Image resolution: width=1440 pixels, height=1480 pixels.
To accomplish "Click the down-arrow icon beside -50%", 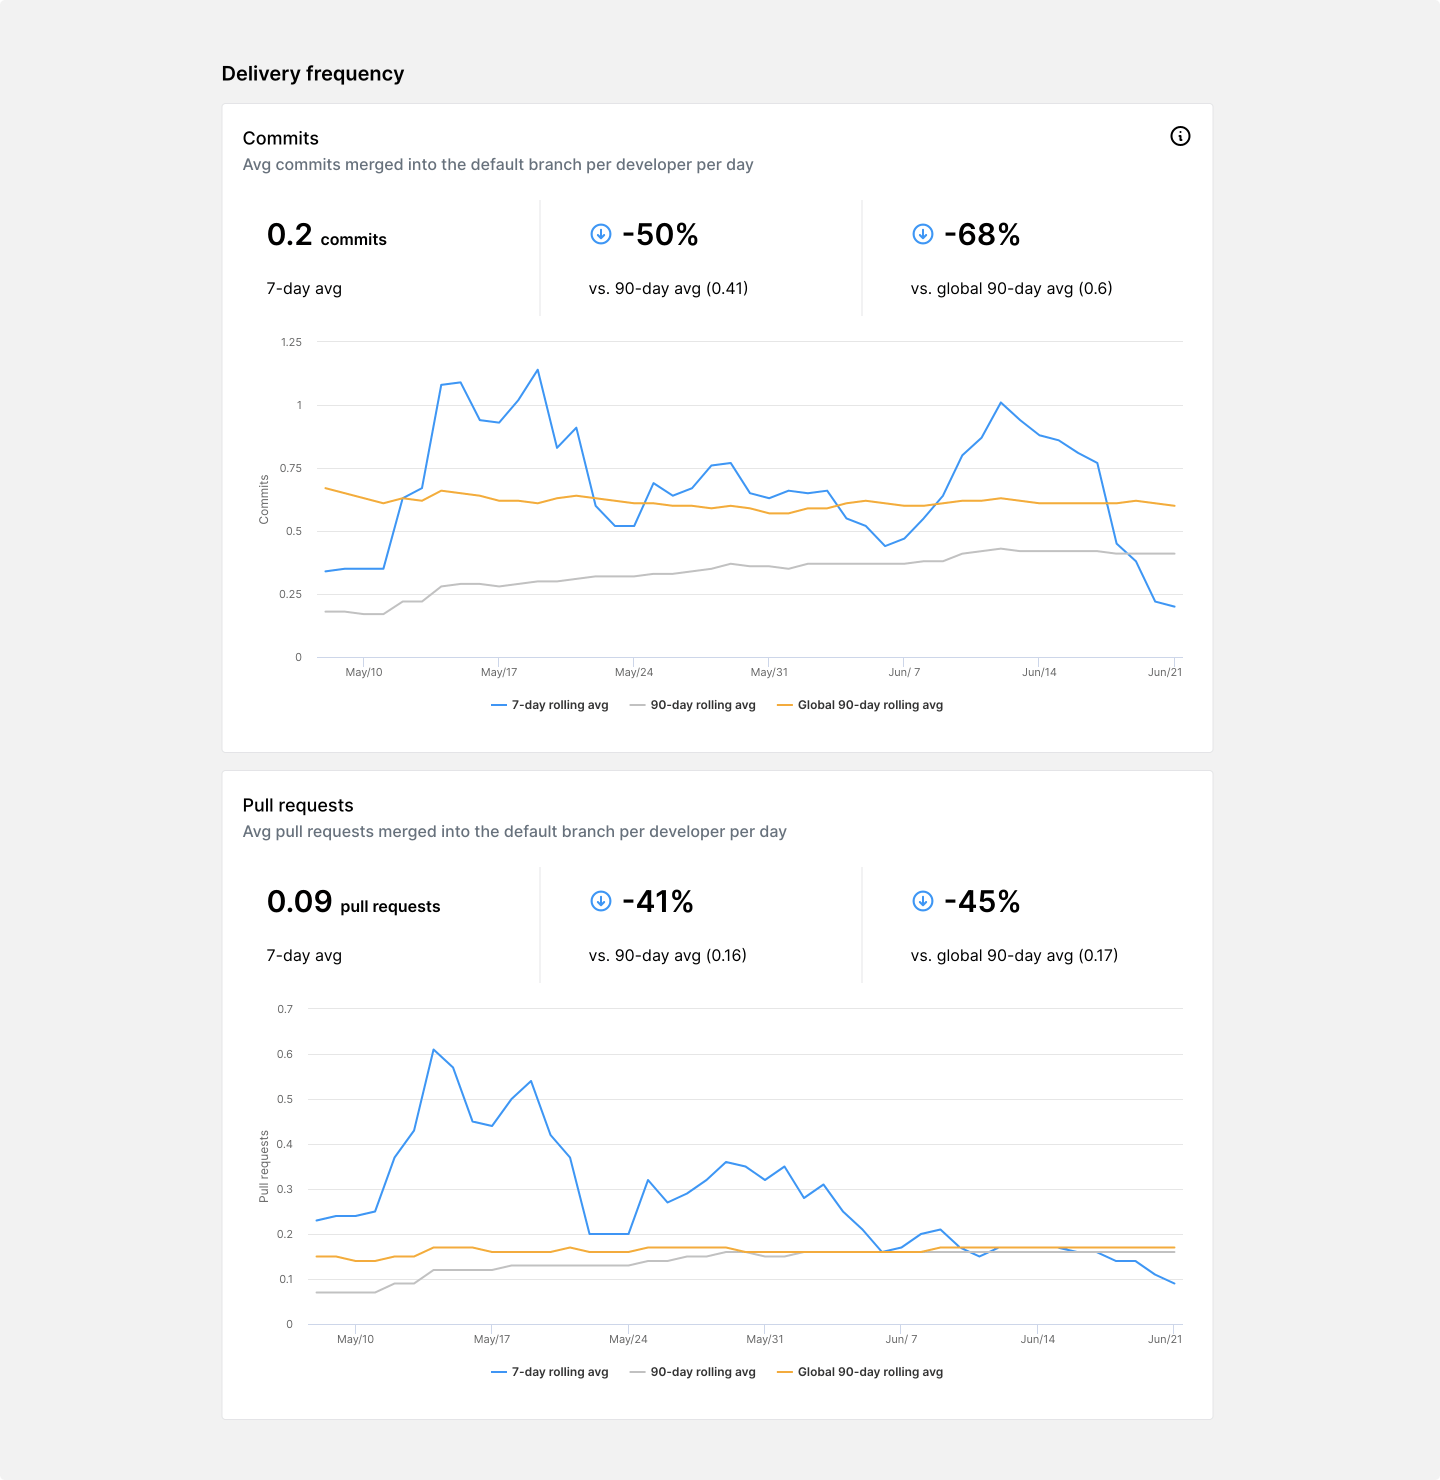I will tap(601, 234).
